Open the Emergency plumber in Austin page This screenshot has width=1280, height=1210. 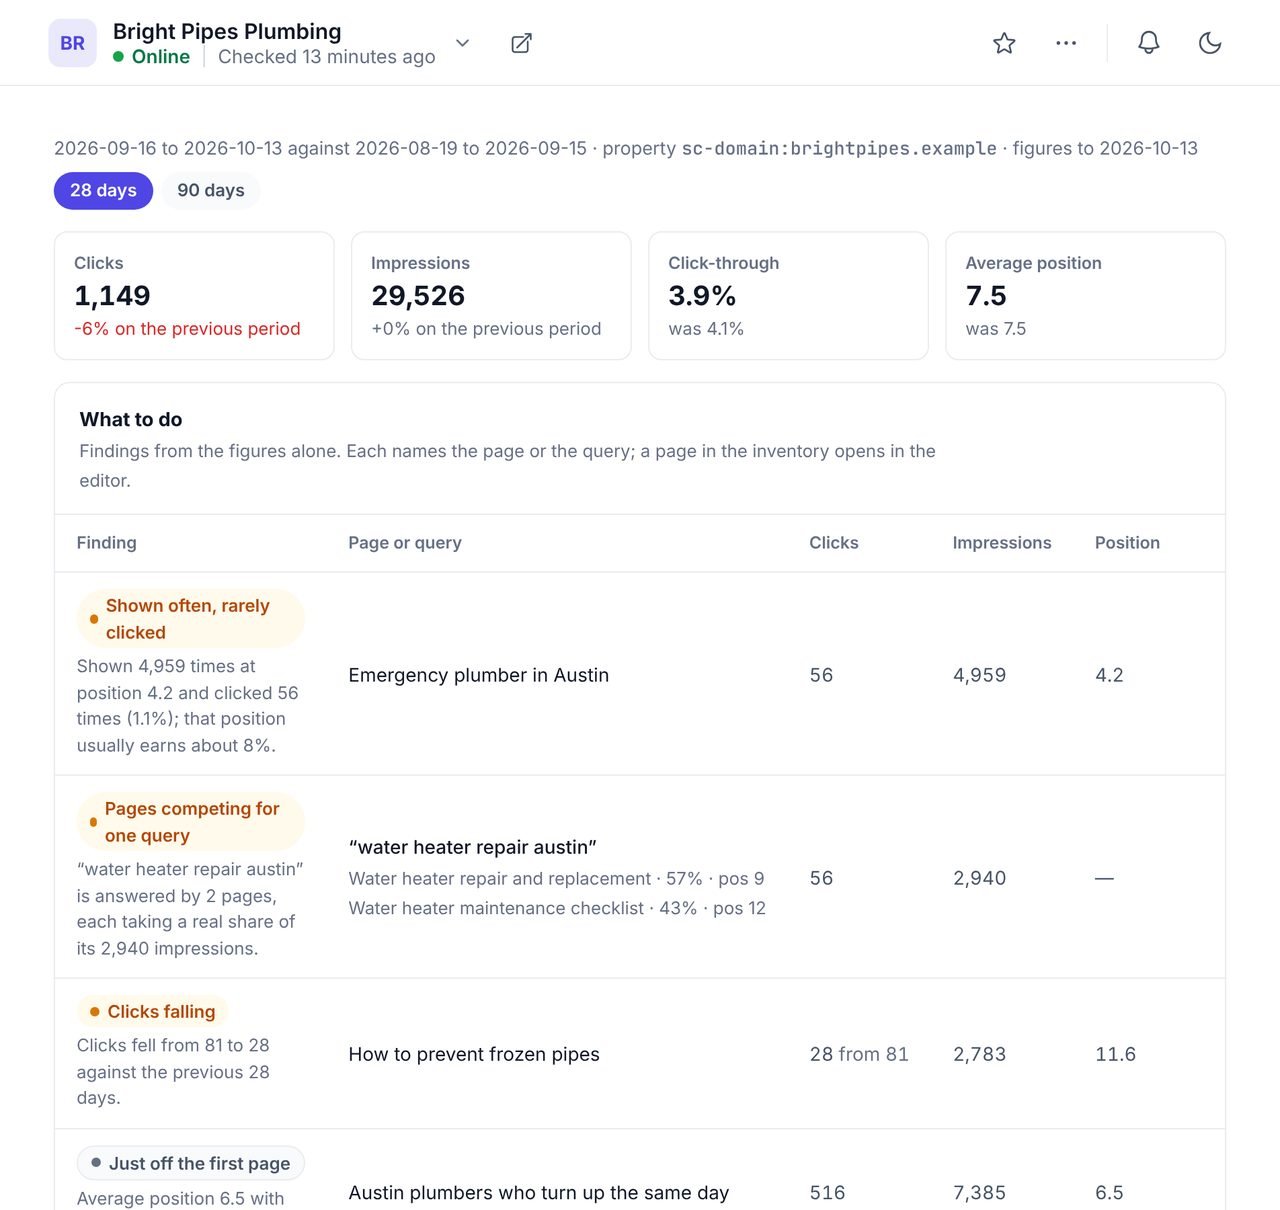point(479,675)
